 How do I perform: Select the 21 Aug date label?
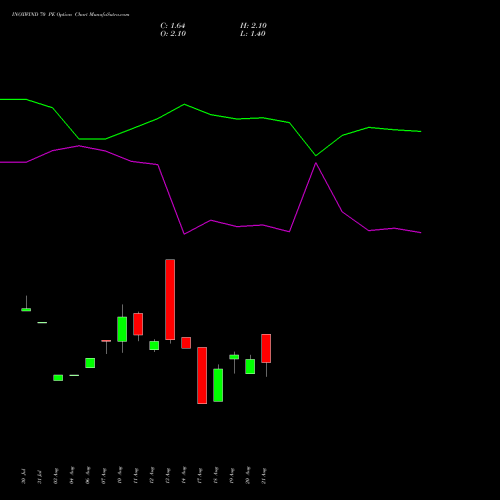(x=264, y=476)
